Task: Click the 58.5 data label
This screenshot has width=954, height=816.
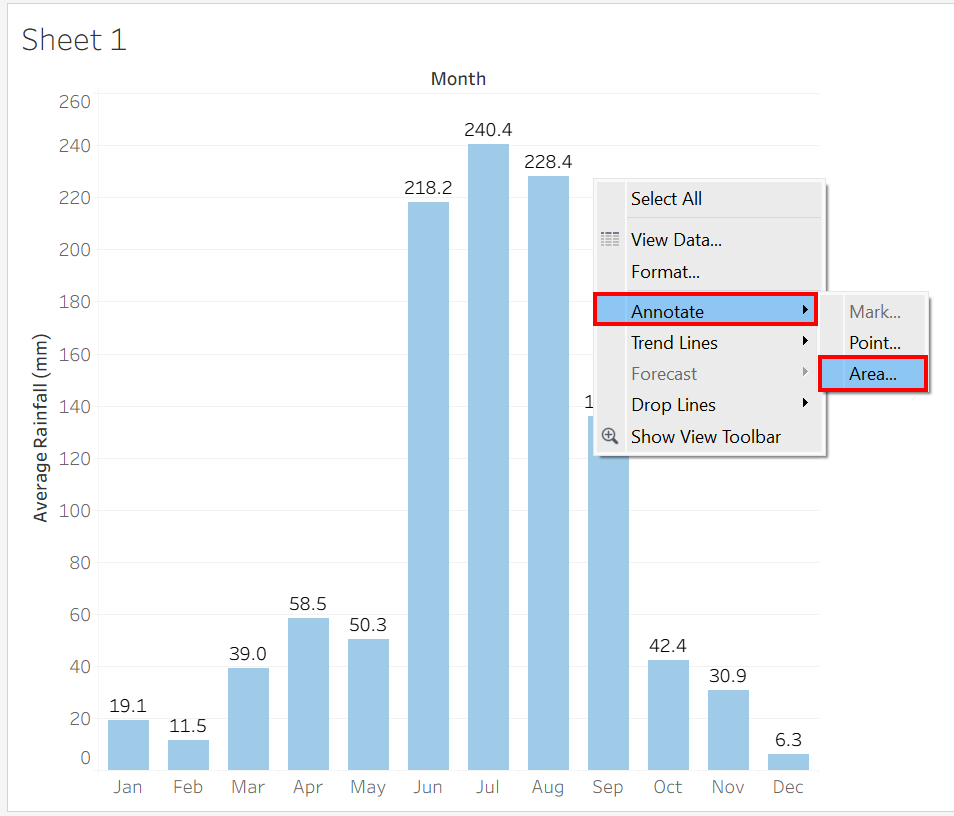Action: tap(308, 604)
